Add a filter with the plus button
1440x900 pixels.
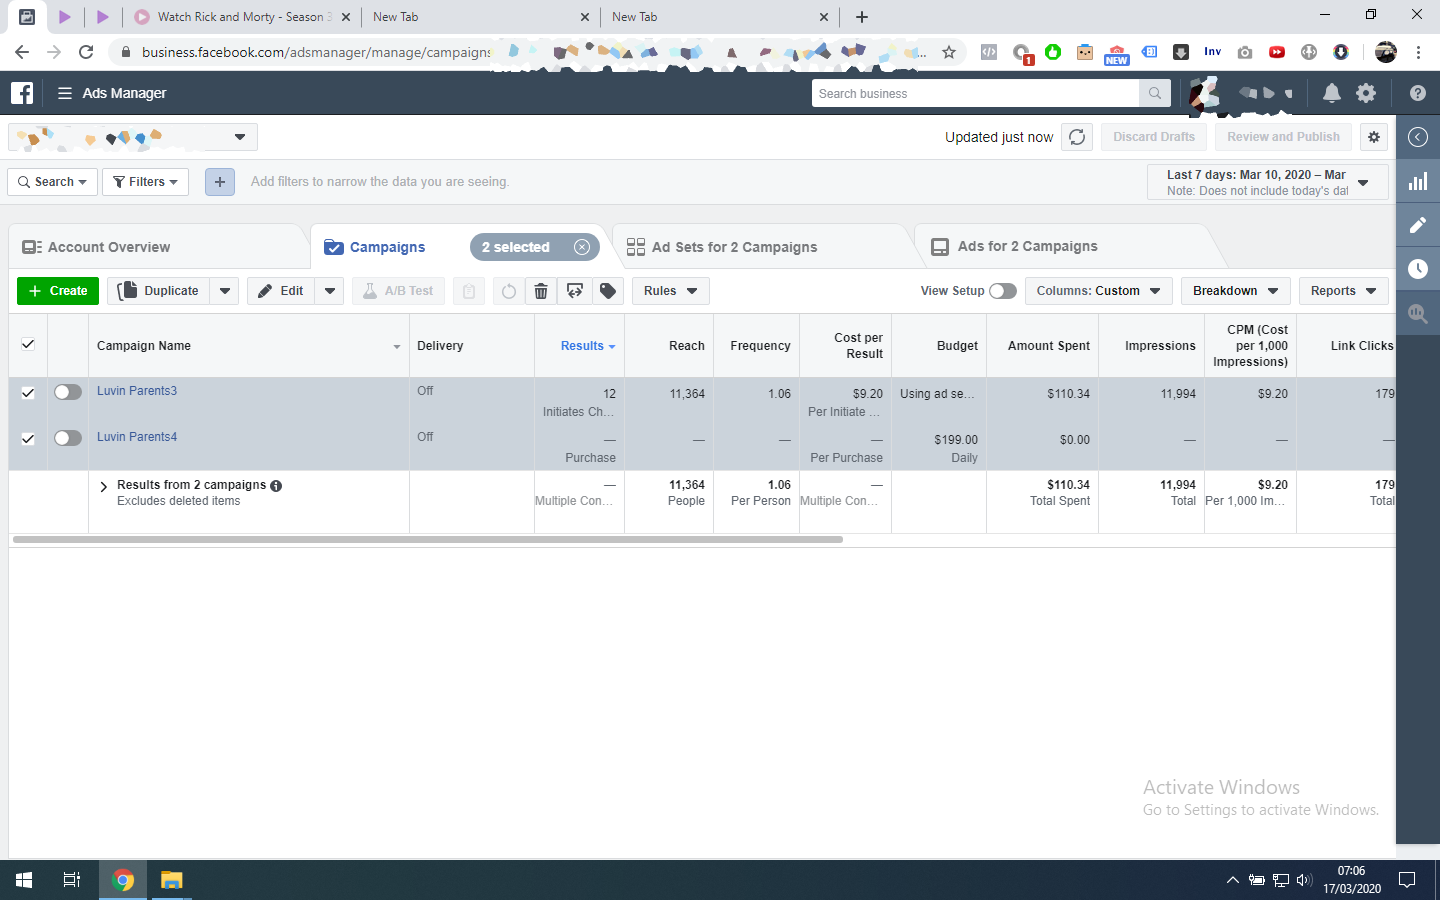(220, 182)
